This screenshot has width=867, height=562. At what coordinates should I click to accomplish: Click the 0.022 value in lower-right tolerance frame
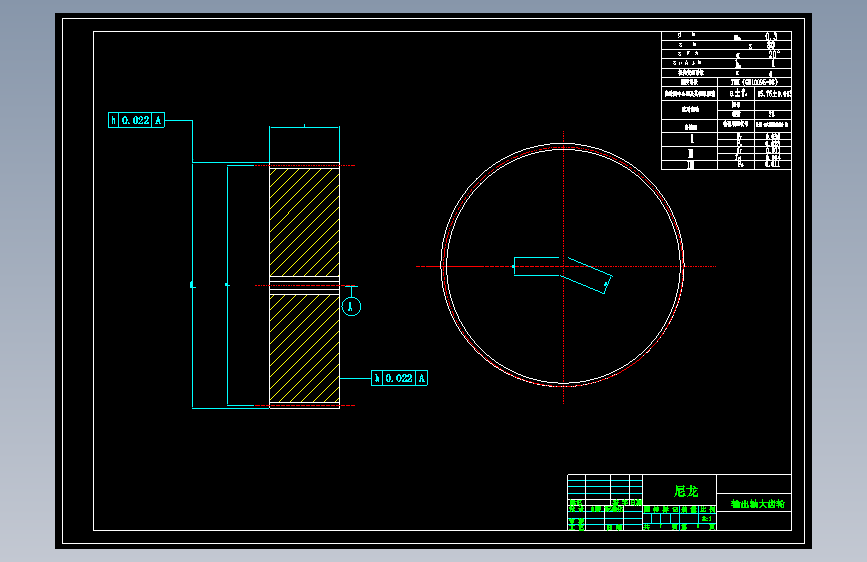pyautogui.click(x=399, y=378)
